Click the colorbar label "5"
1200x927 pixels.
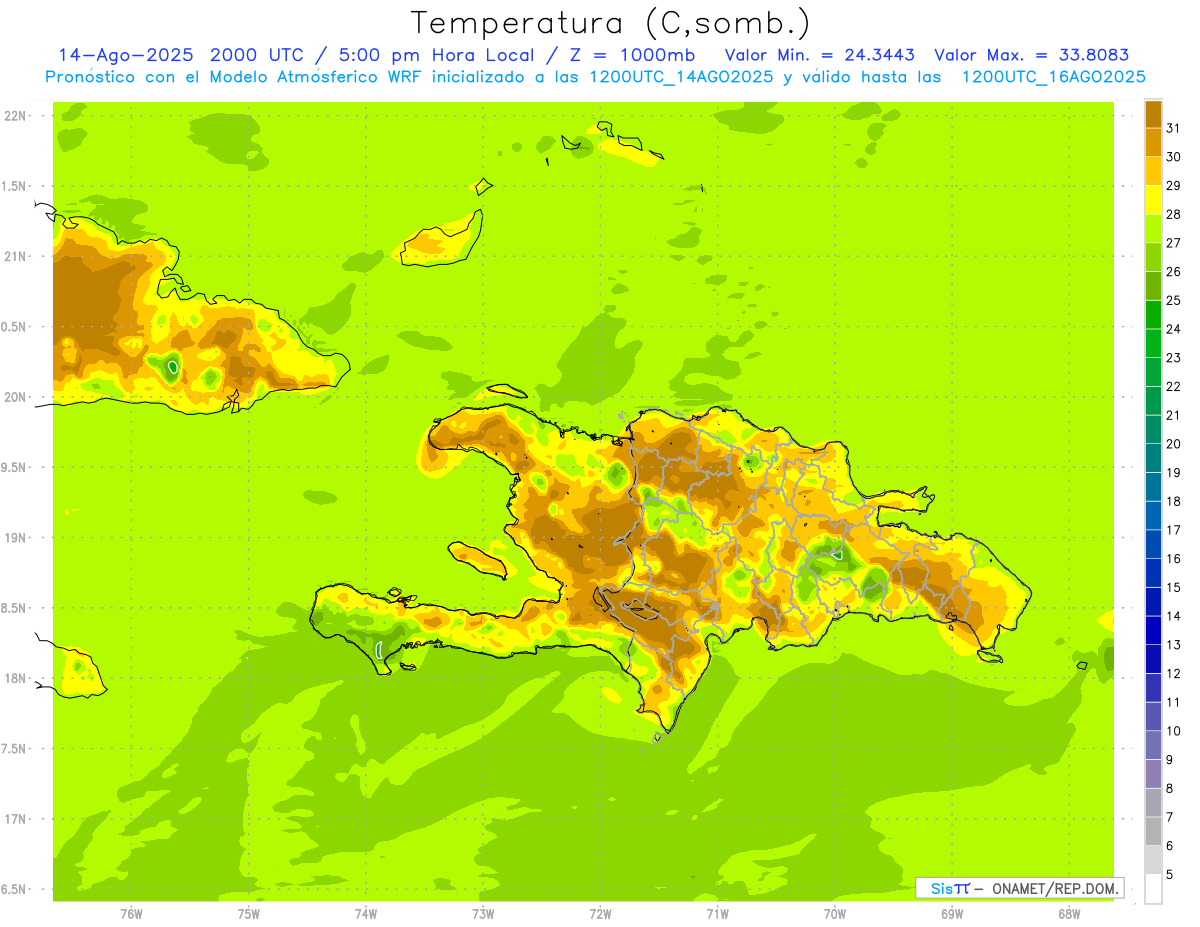coord(1170,874)
